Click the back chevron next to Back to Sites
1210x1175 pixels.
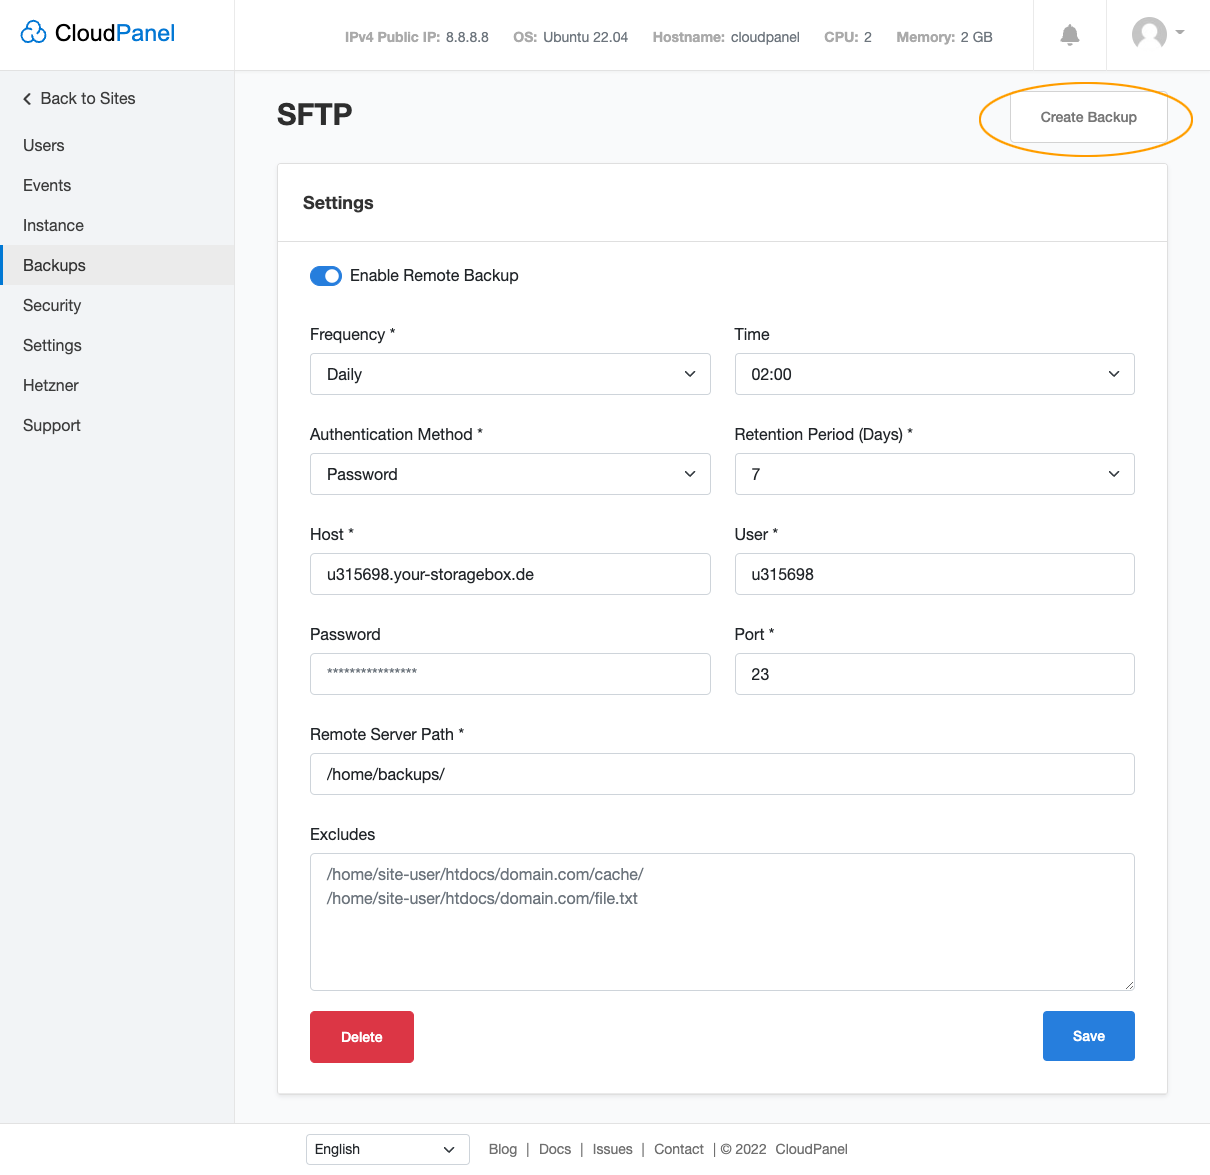click(26, 98)
